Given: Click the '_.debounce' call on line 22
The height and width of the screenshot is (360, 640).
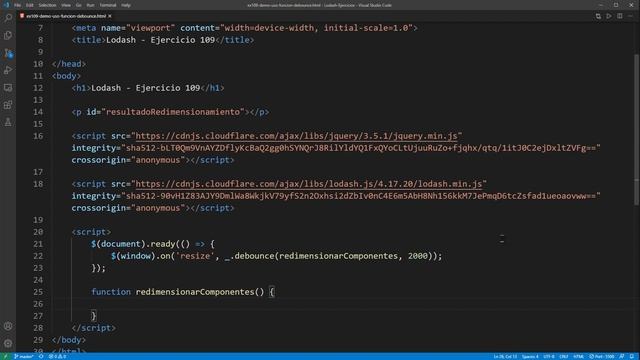Looking at the screenshot, I should [x=249, y=256].
